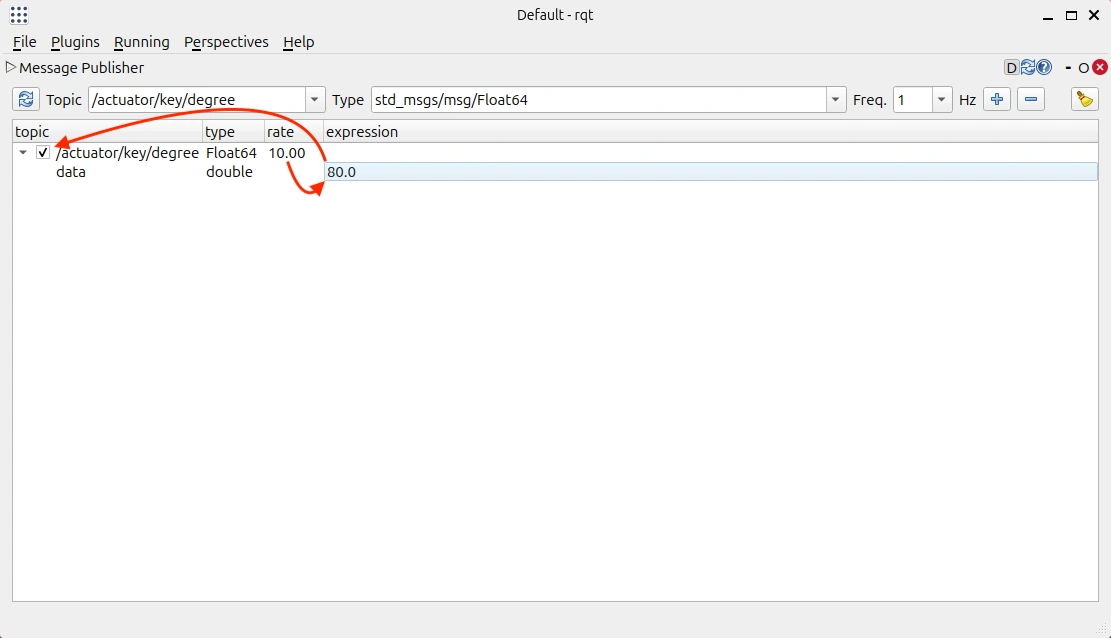Close Message Publisher with the red X
1111x638 pixels.
coord(1100,67)
